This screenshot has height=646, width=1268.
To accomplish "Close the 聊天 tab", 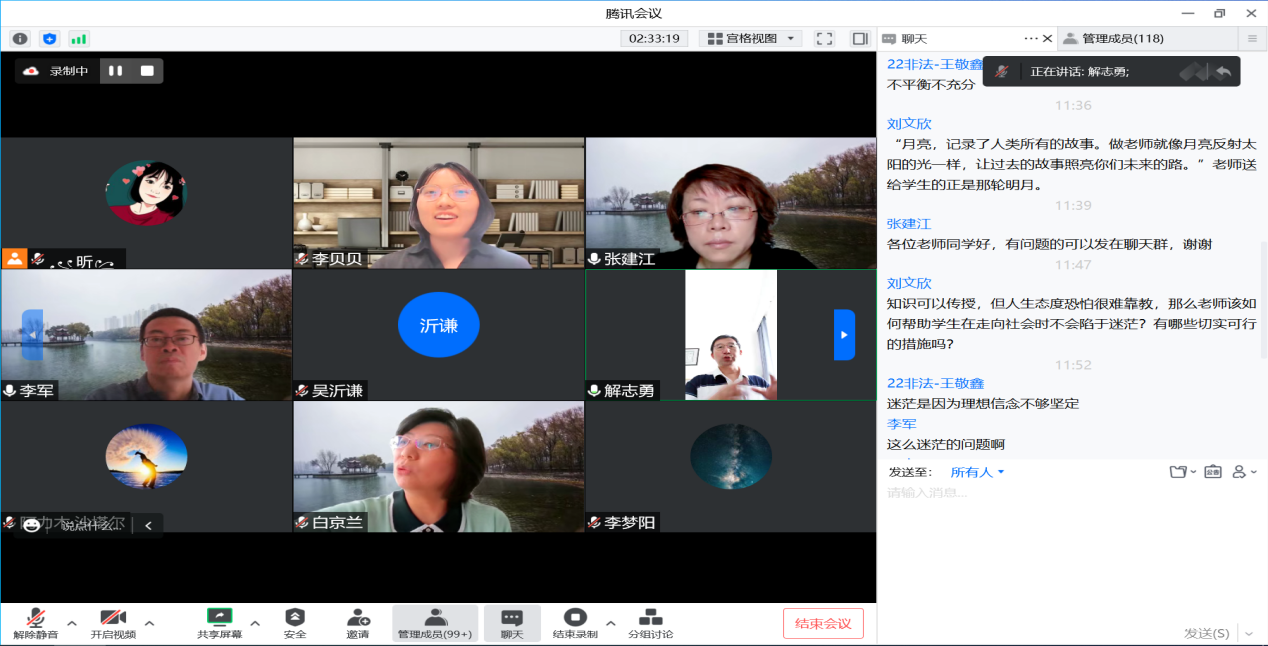I will (x=1048, y=39).
